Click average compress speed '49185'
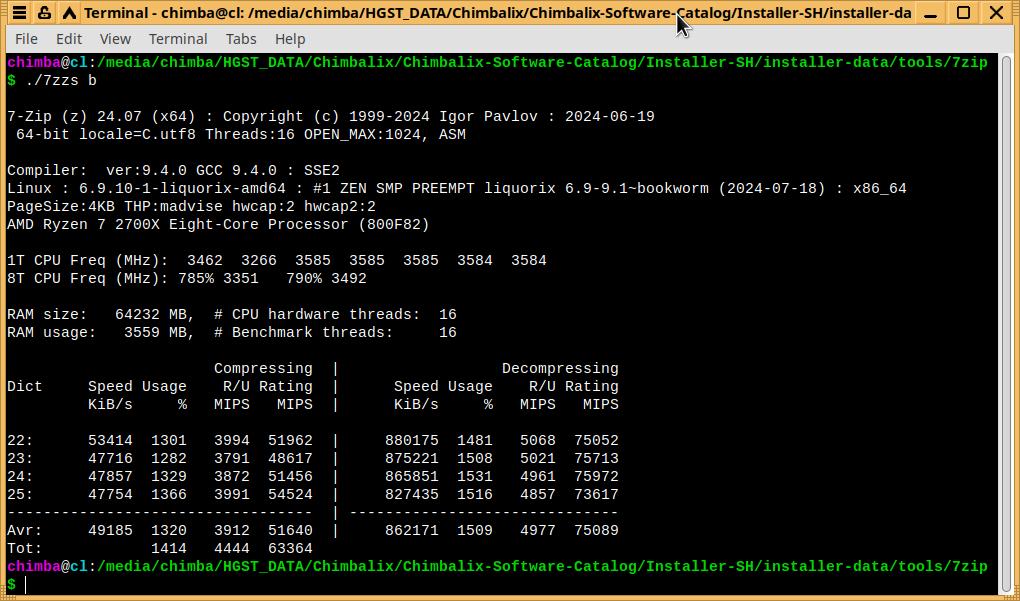This screenshot has height=601, width=1020. (110, 531)
